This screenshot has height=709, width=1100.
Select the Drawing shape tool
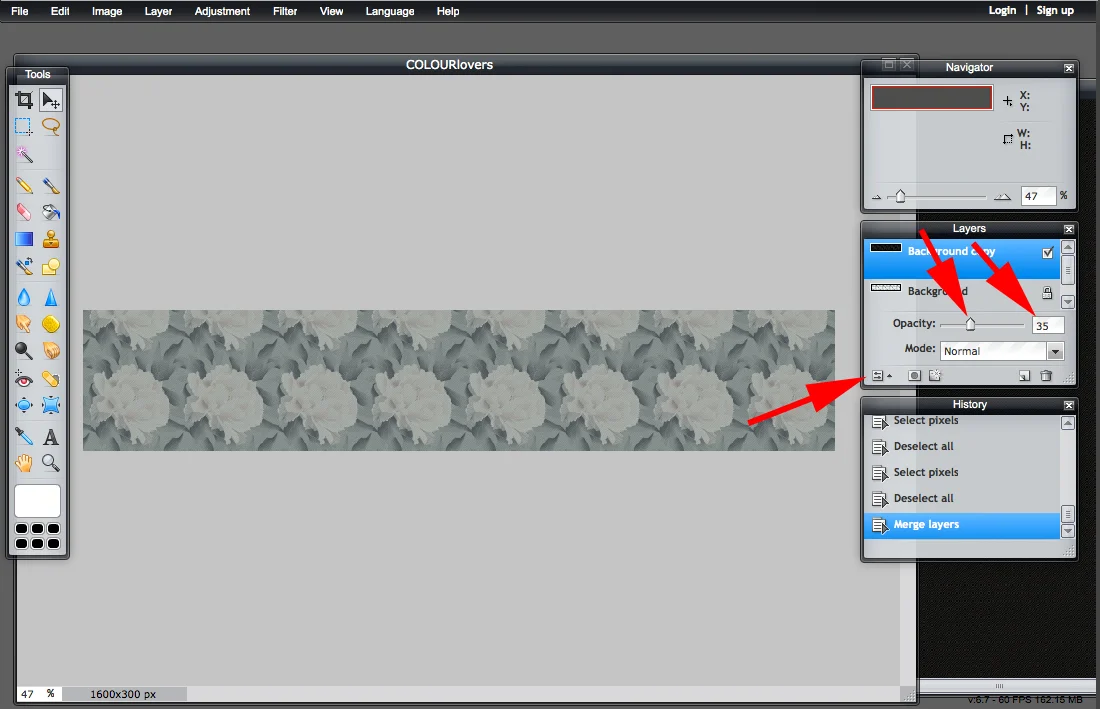(x=51, y=266)
